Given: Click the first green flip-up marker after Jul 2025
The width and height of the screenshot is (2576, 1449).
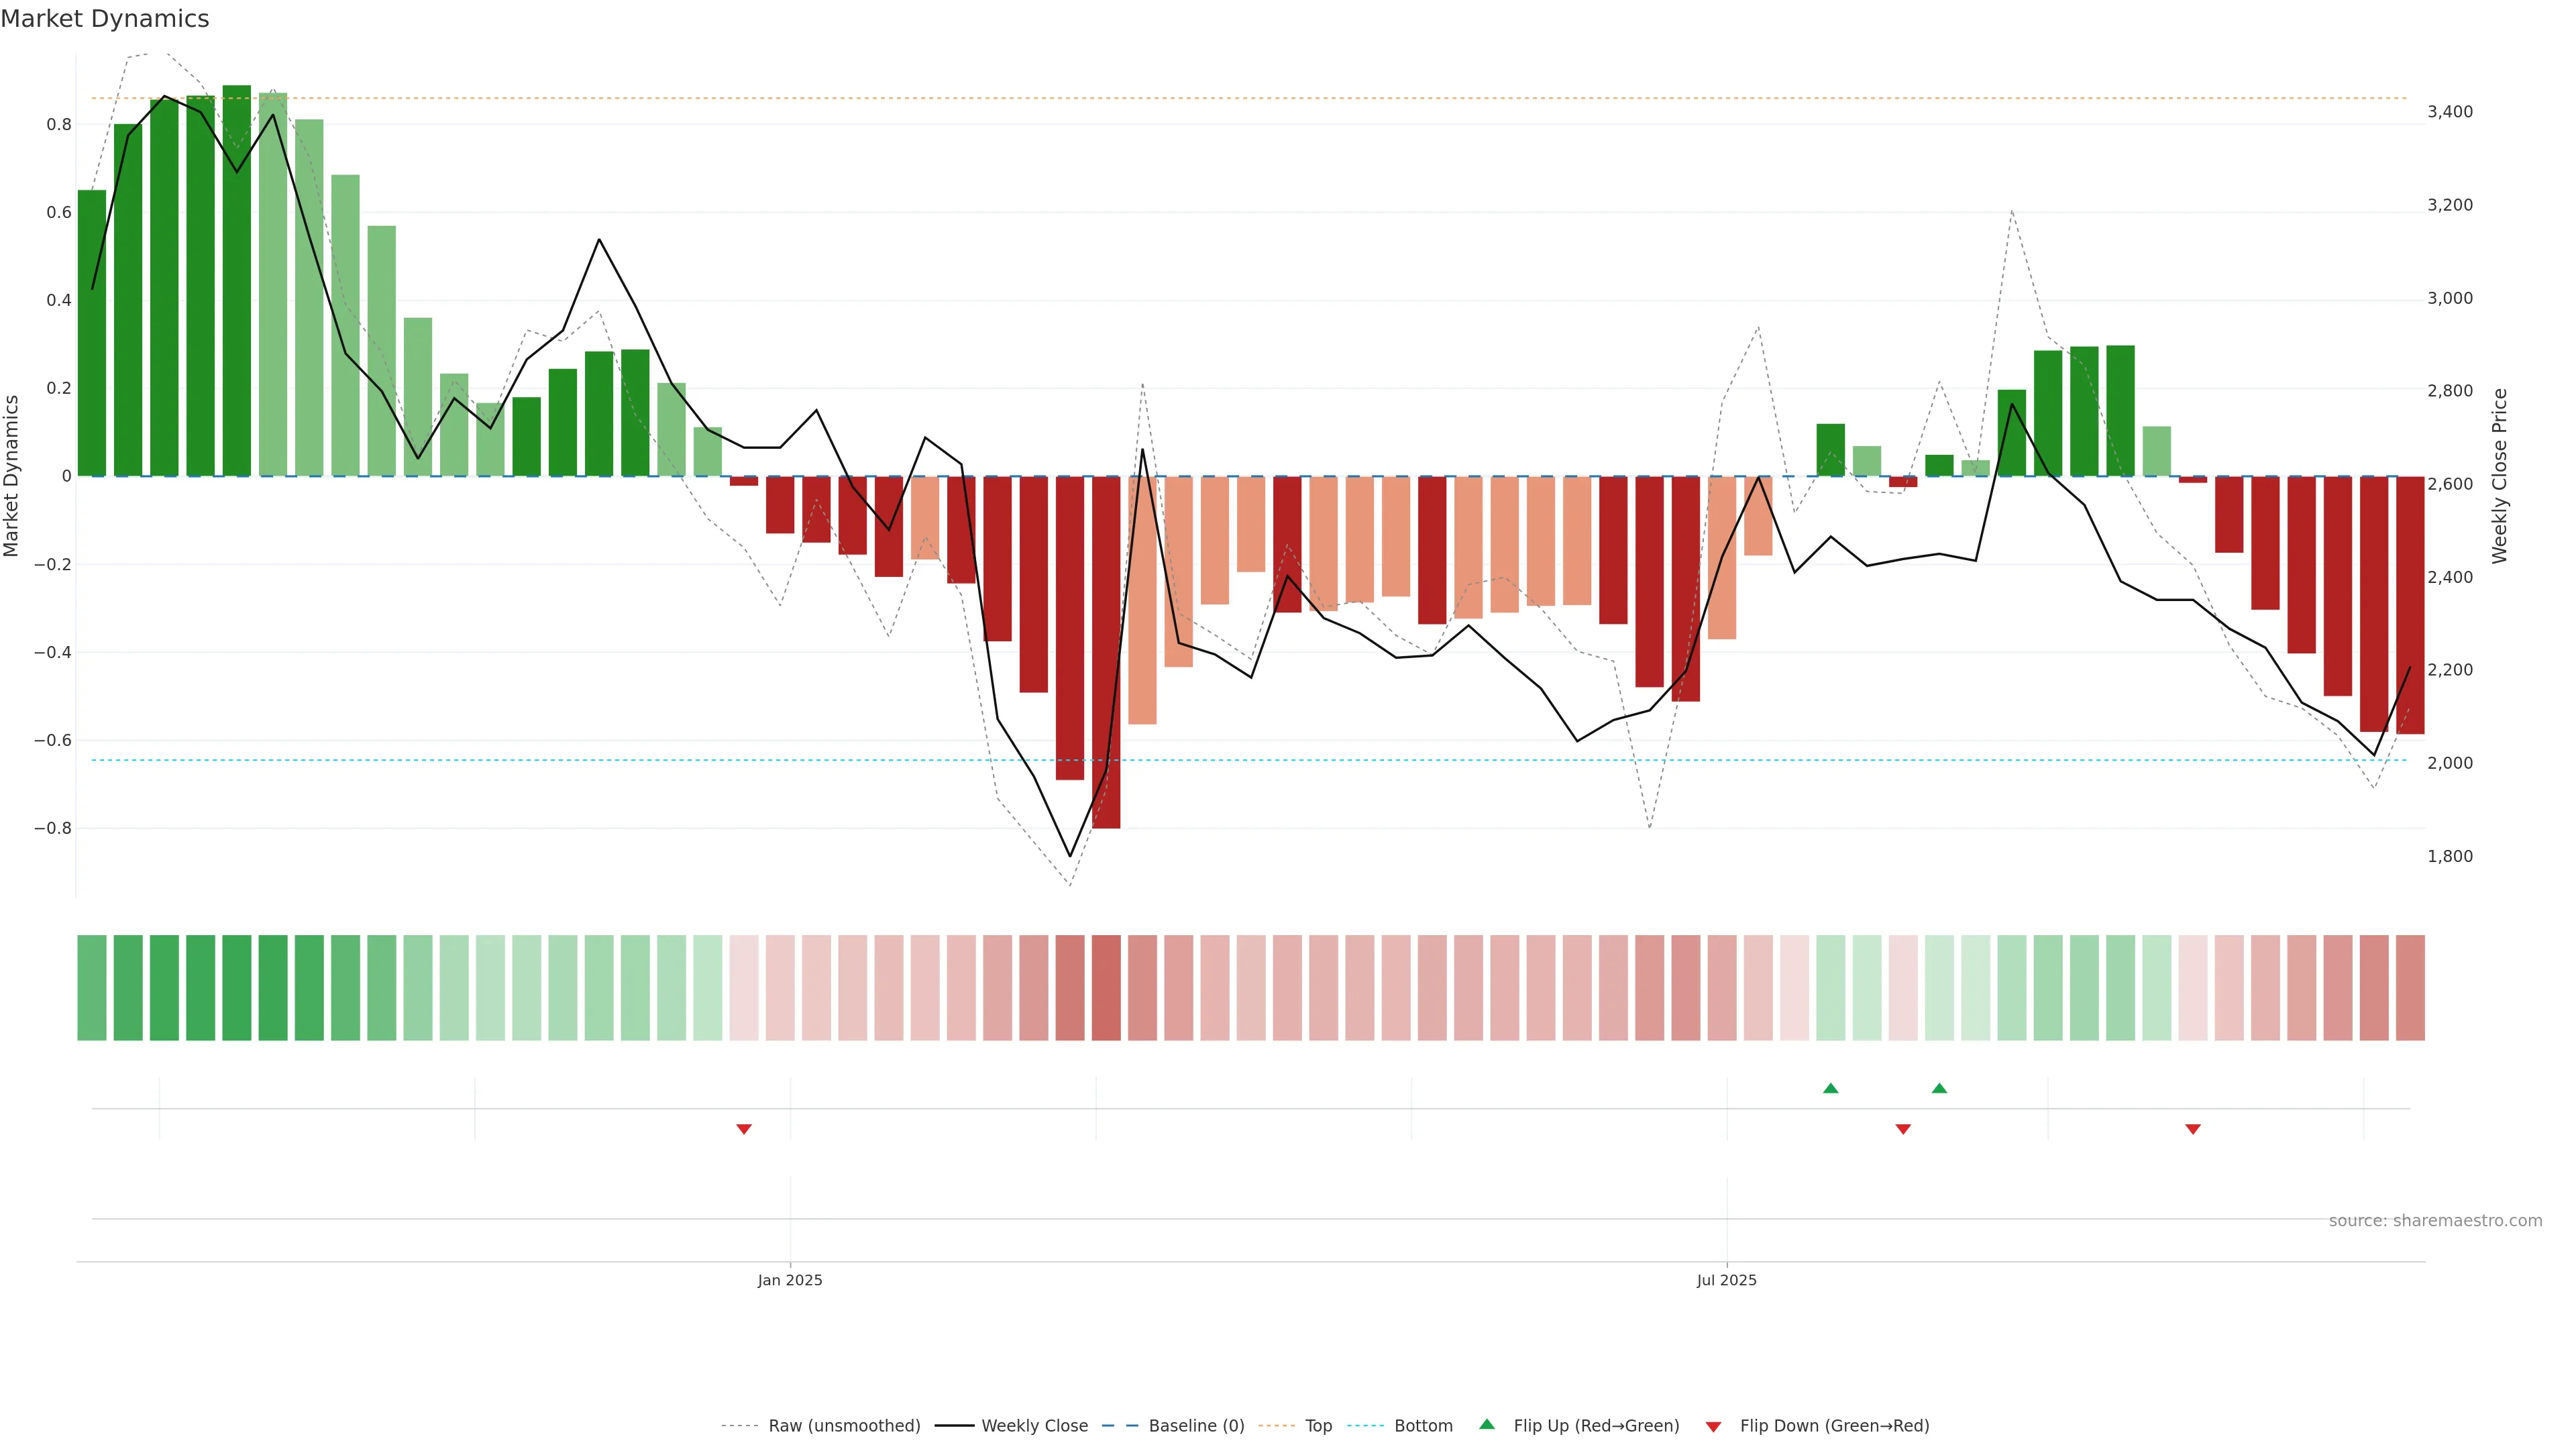Looking at the screenshot, I should coord(1830,1088).
